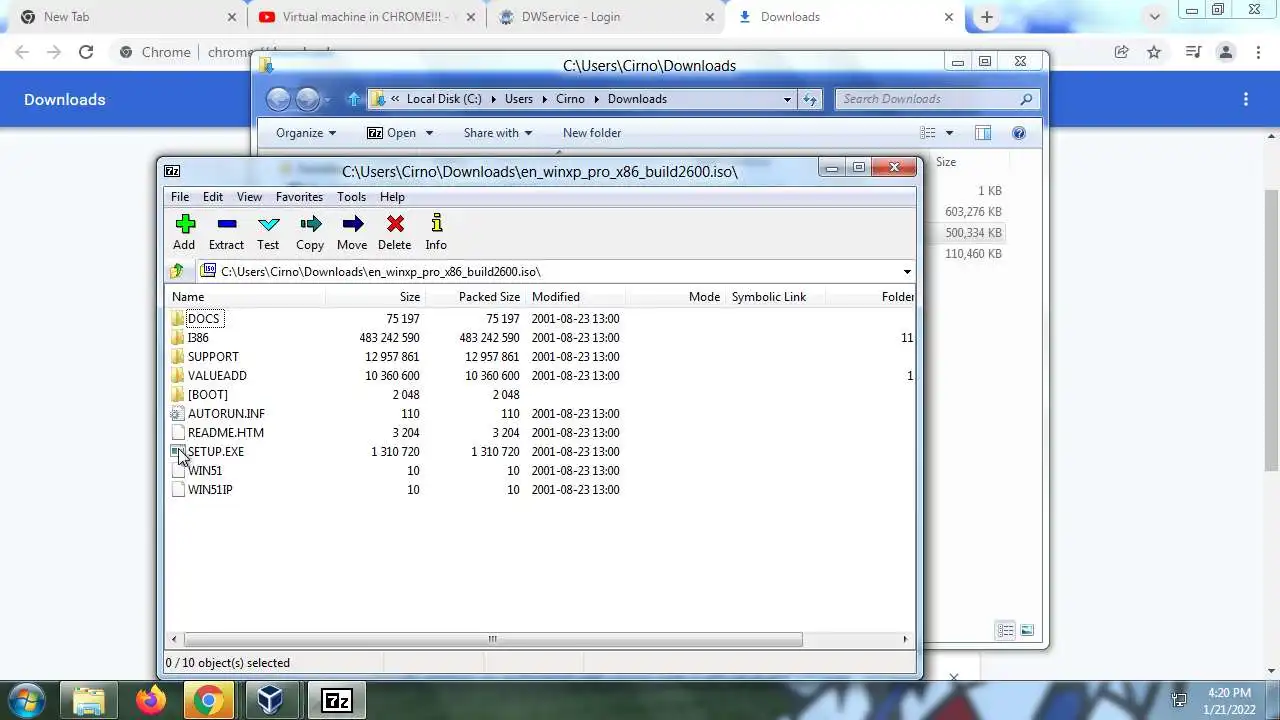Click the Explorer Forward button
Screen dimensions: 1280x720
(307, 99)
